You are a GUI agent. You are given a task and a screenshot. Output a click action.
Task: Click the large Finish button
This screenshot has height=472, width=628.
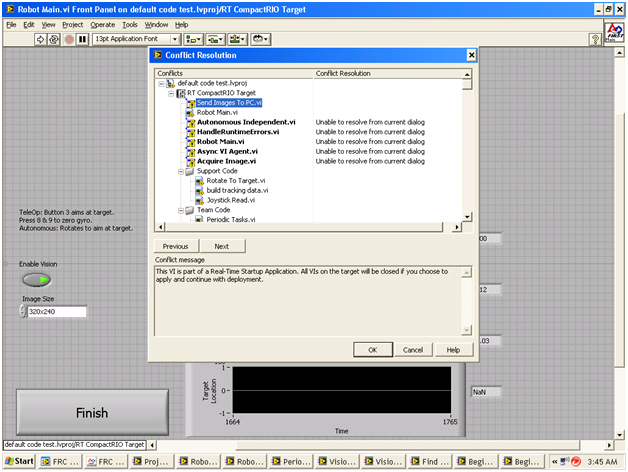(92, 413)
